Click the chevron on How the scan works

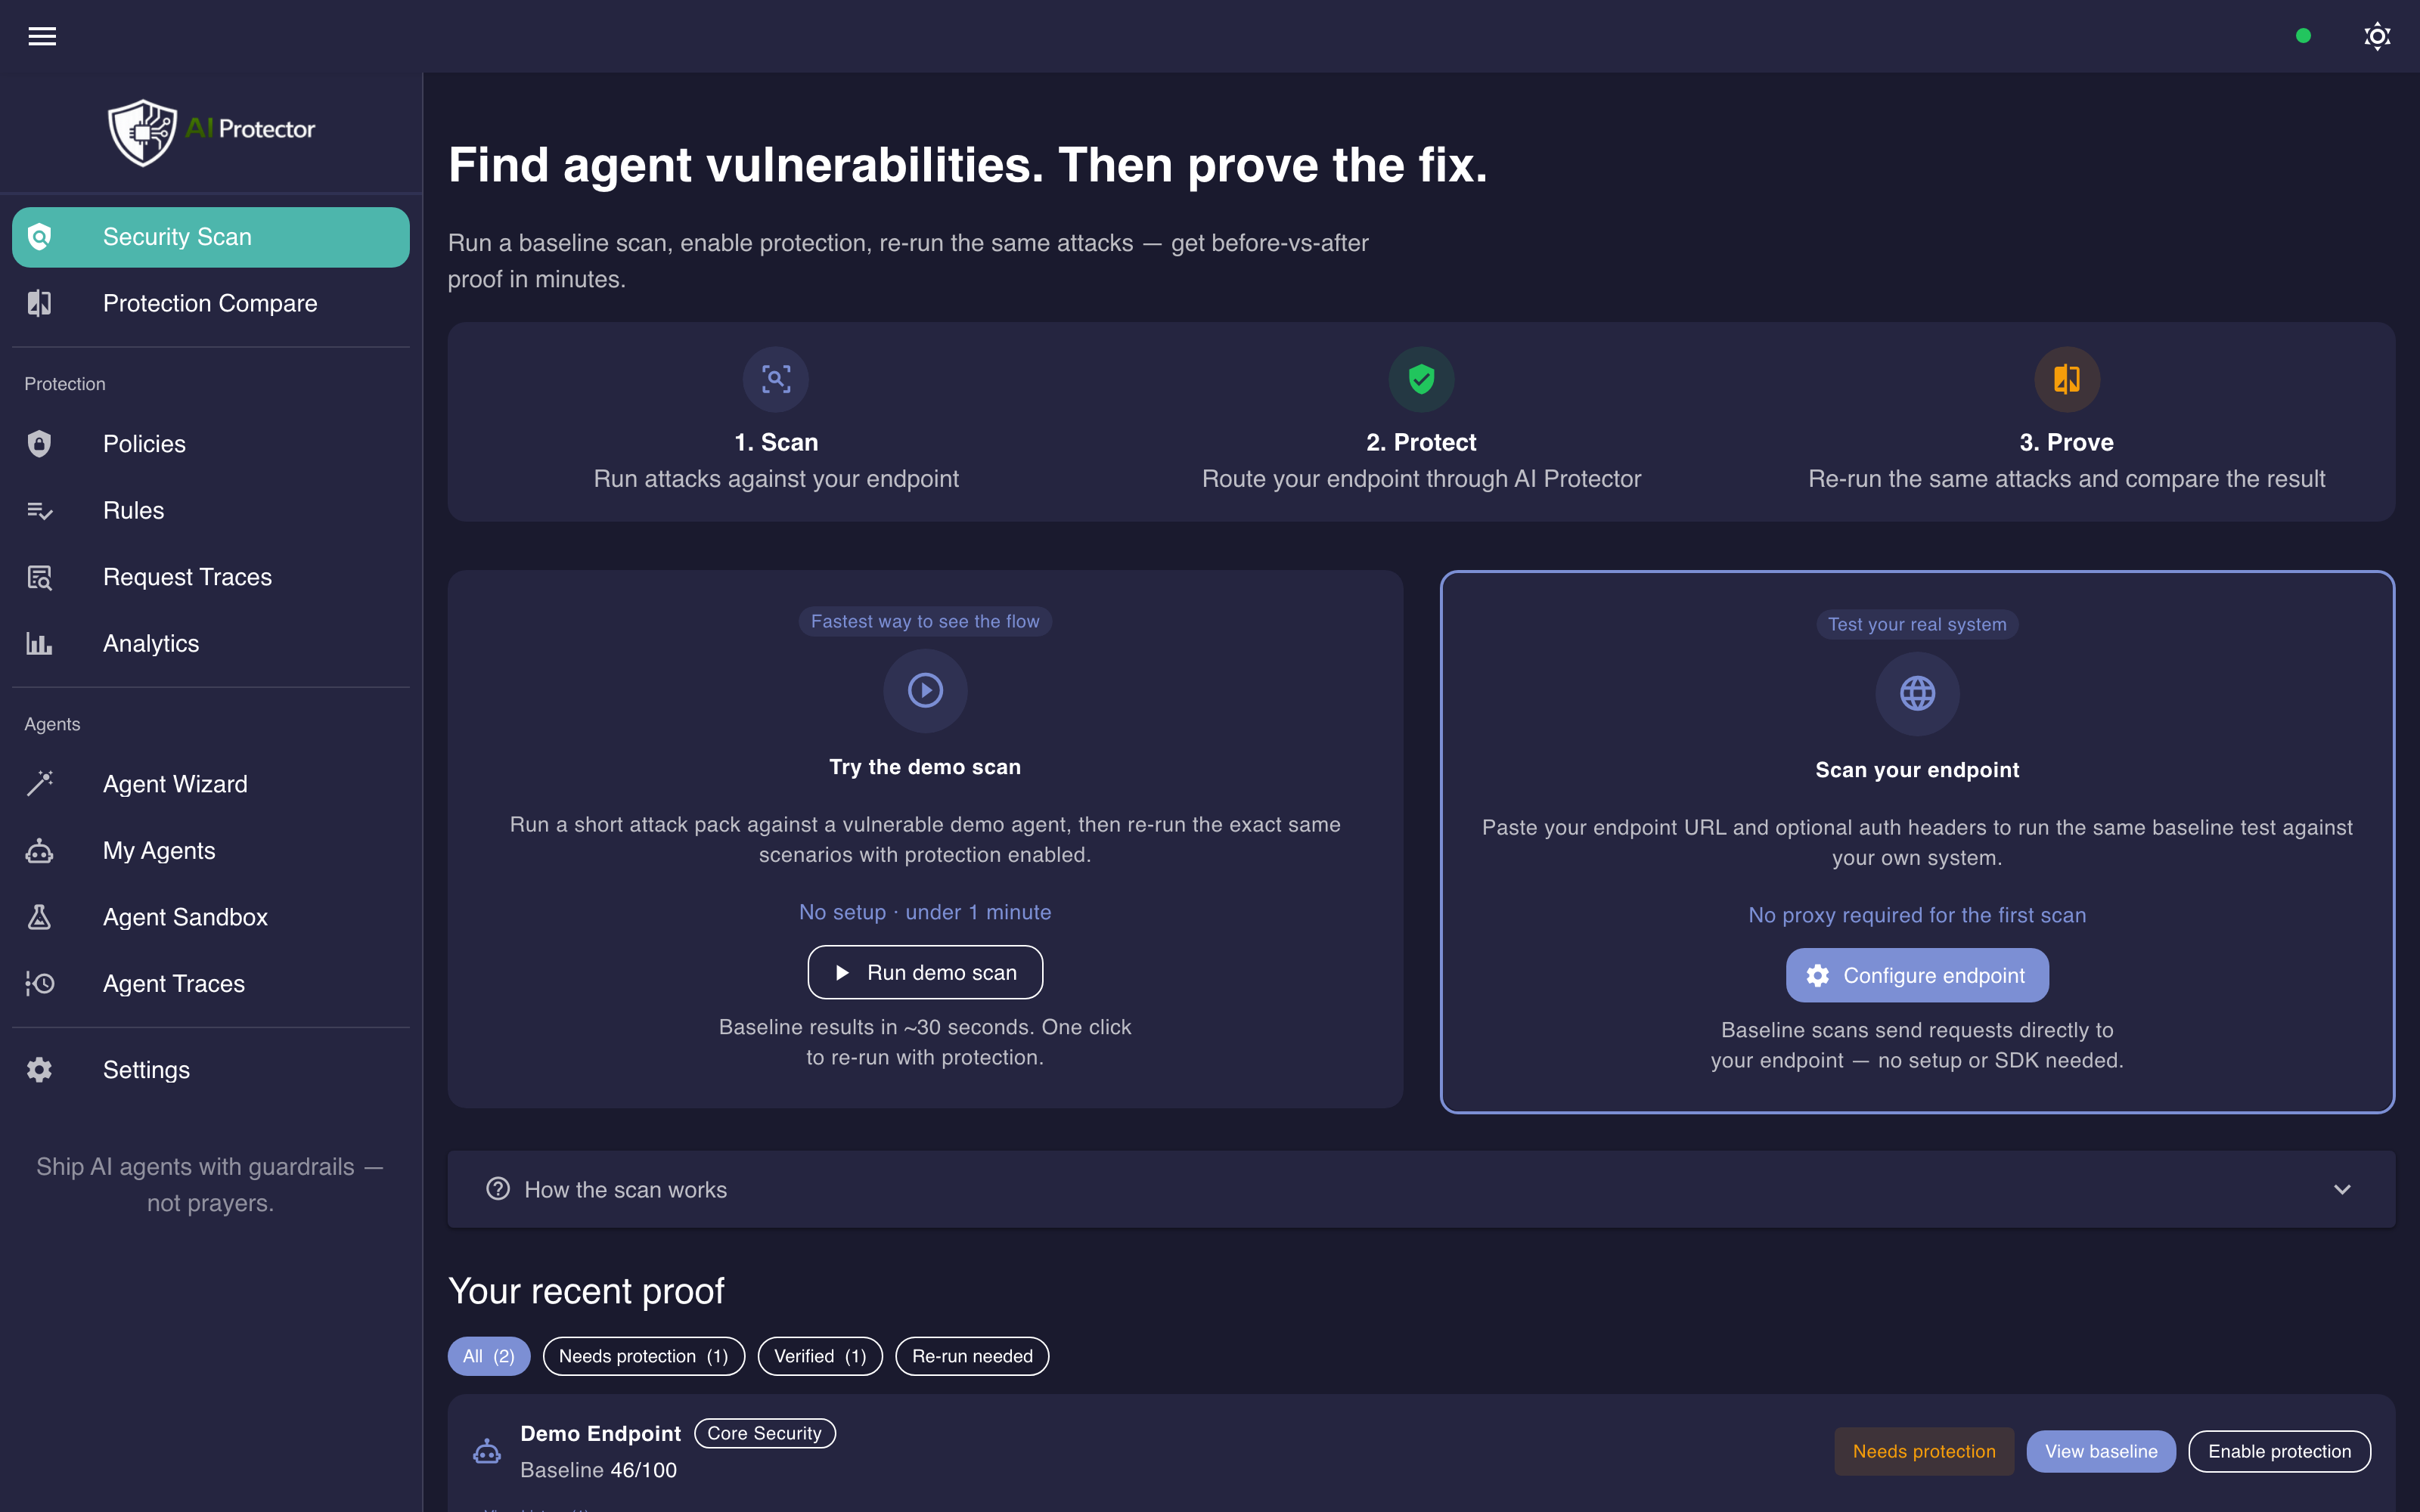[2342, 1189]
